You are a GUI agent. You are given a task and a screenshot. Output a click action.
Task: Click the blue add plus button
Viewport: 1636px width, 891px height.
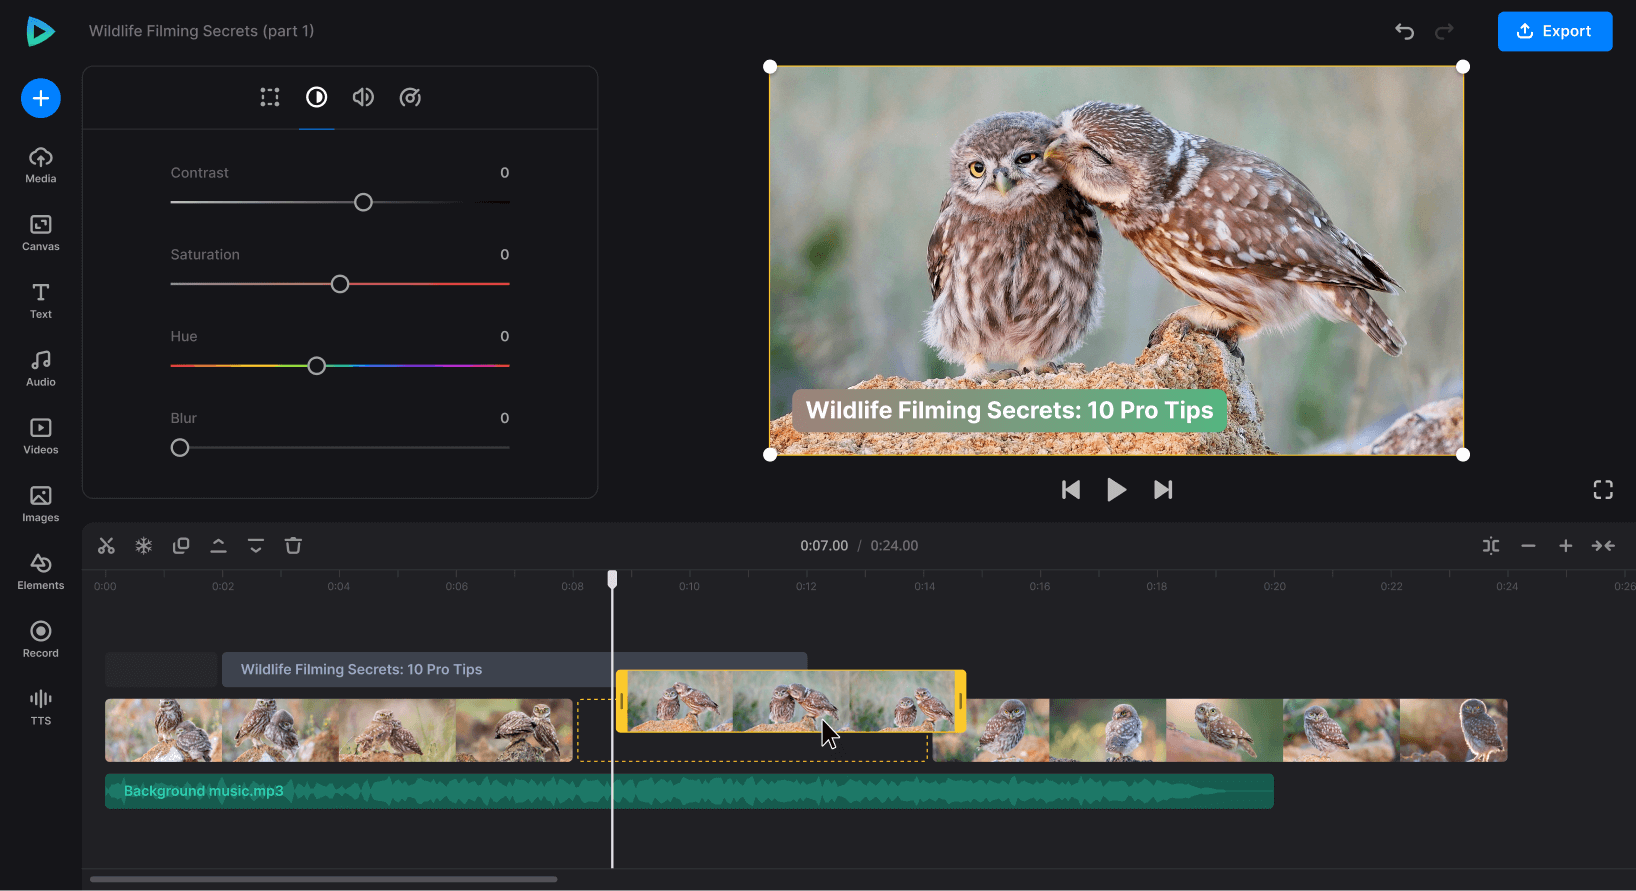[x=41, y=98]
